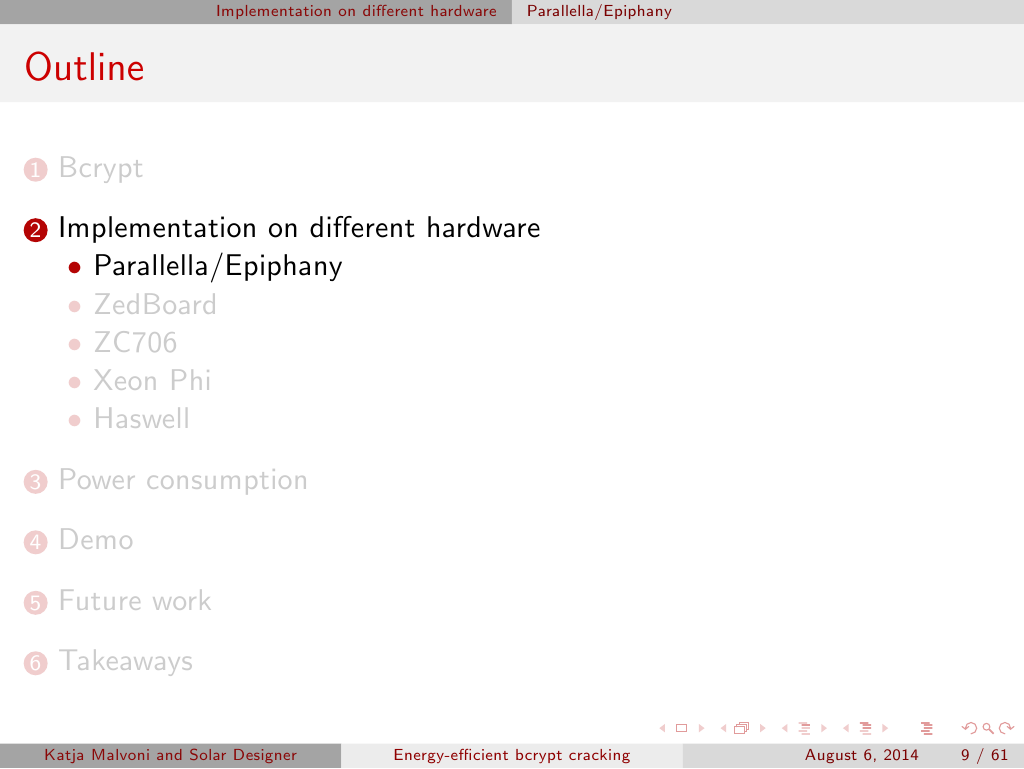Click the previous subsection arrow
Viewport: 1024px width, 769px height.
point(784,728)
